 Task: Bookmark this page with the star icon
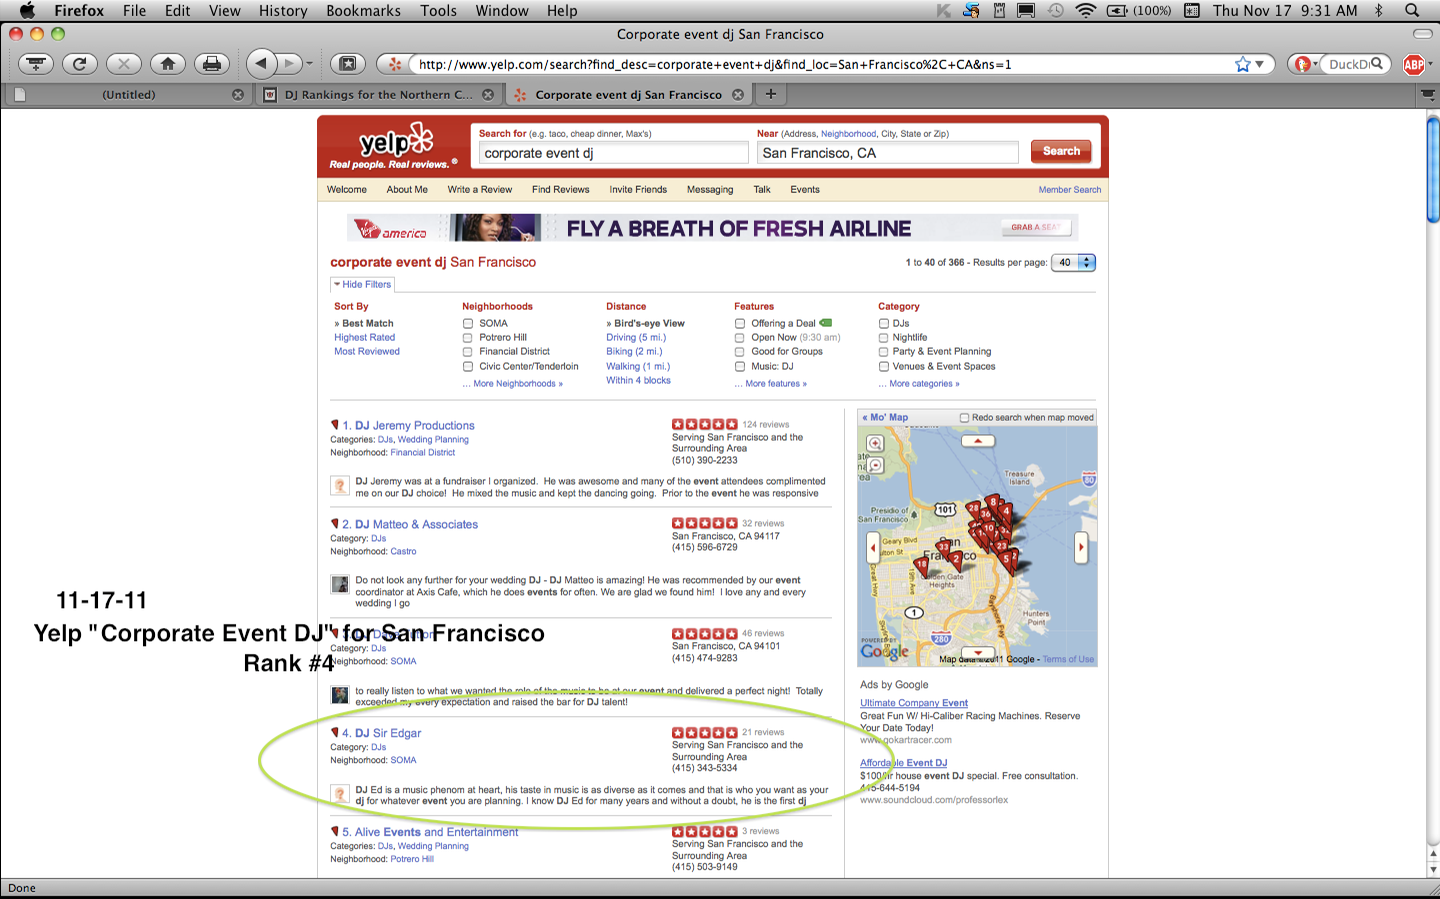pyautogui.click(x=1242, y=64)
